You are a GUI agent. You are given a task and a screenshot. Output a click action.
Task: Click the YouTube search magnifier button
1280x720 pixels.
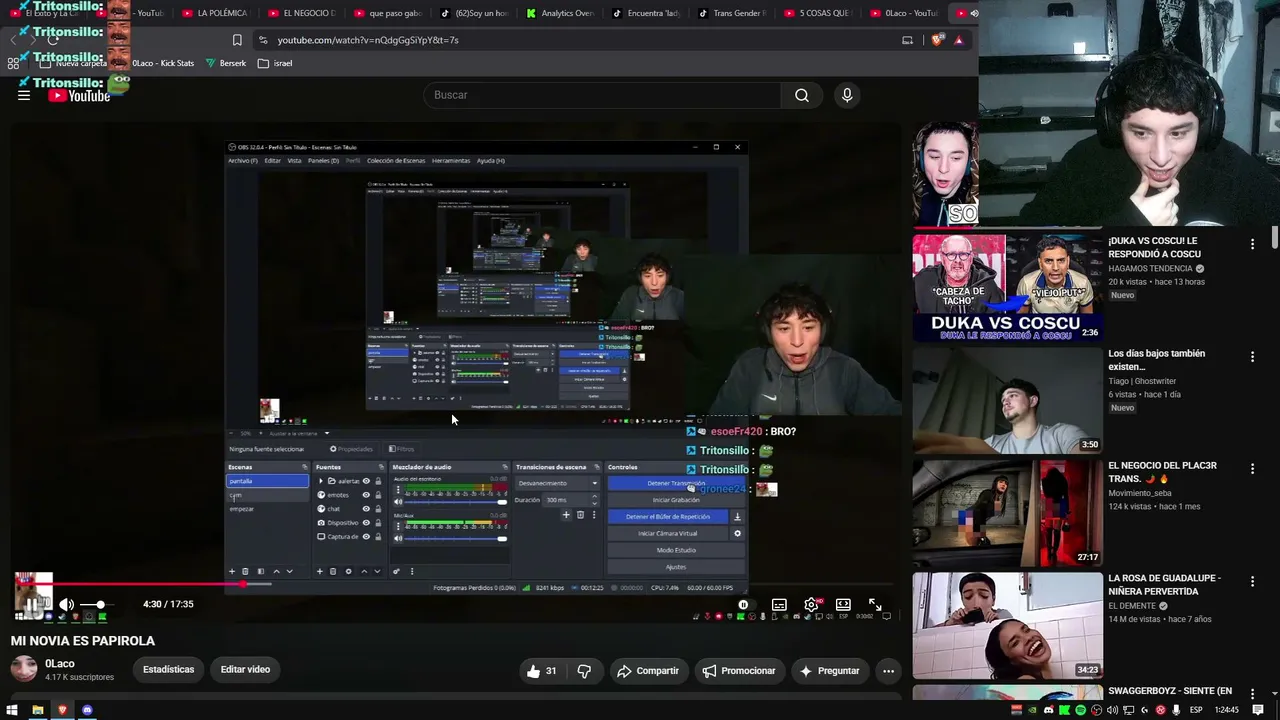coord(802,95)
